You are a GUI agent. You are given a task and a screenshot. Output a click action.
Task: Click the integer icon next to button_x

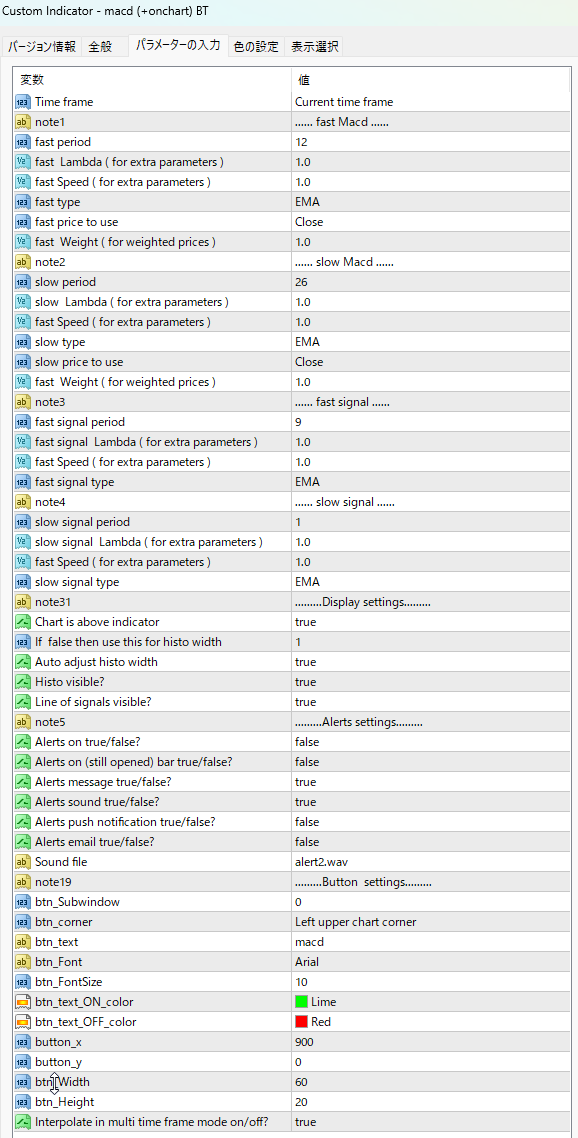pos(23,1041)
